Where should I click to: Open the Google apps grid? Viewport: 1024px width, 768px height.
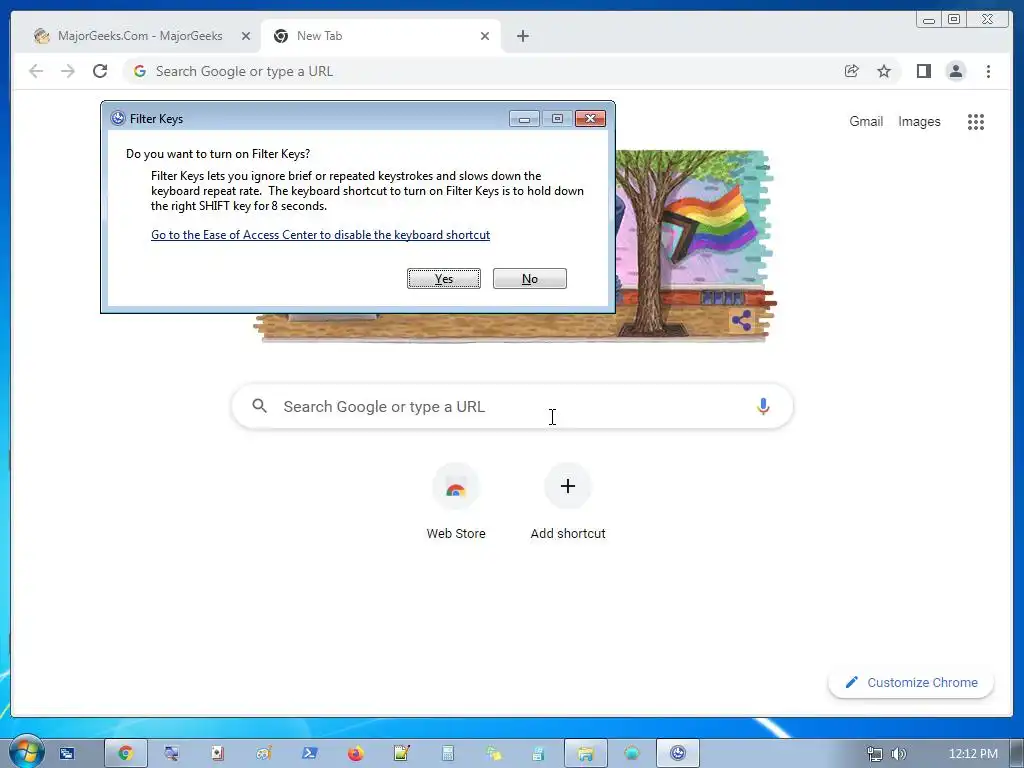[976, 121]
